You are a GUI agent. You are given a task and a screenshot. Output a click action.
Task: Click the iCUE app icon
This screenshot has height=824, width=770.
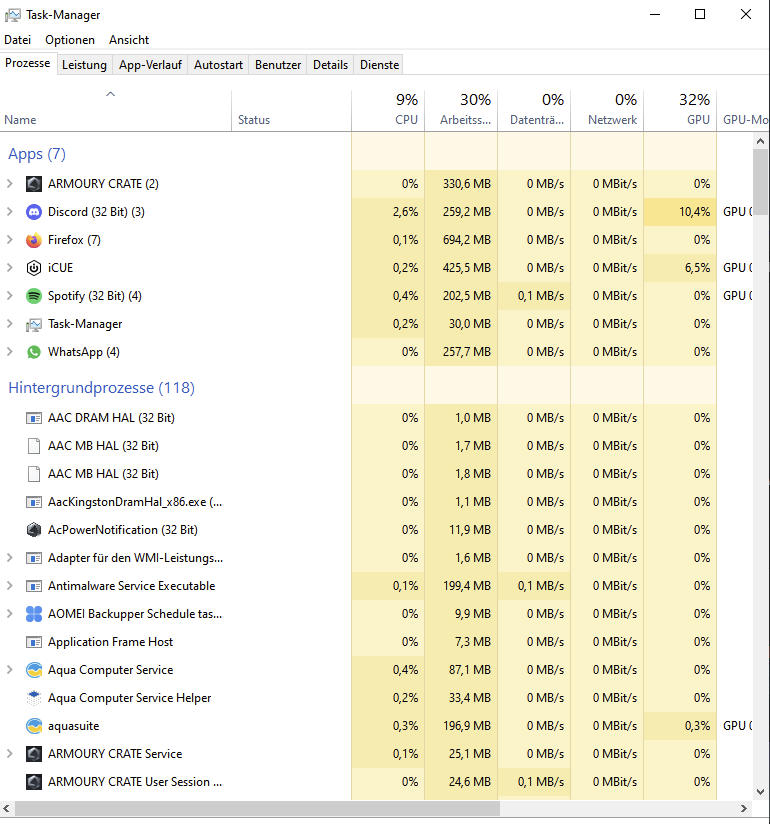coord(34,268)
